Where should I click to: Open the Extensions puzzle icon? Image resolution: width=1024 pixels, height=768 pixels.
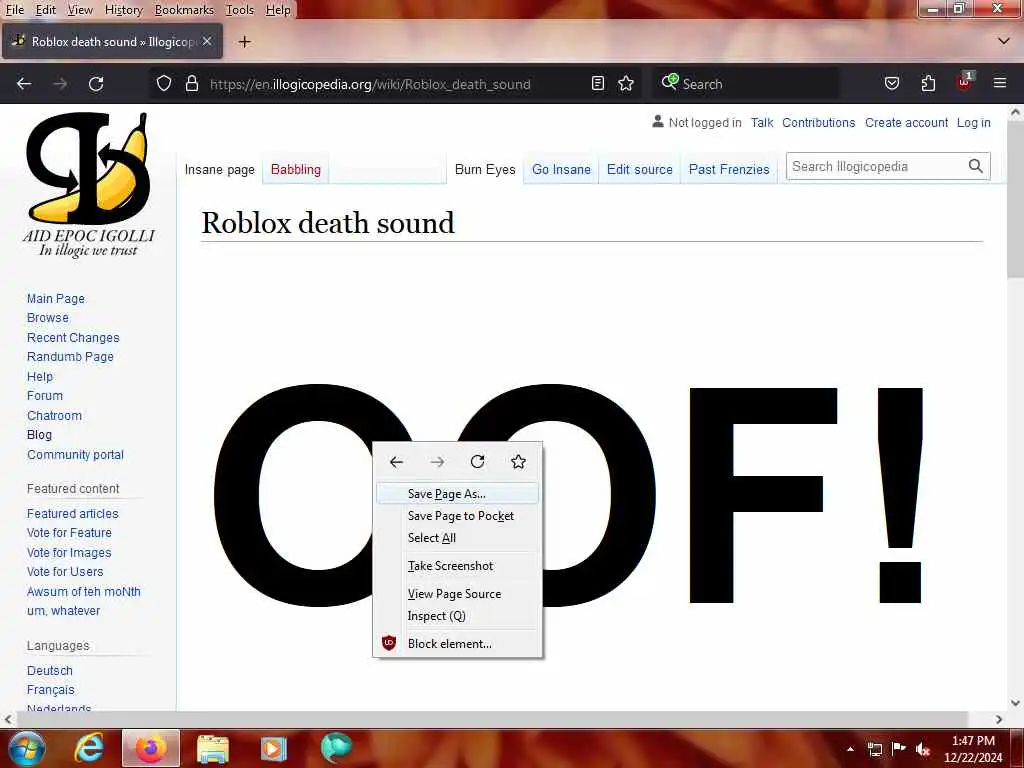point(928,83)
